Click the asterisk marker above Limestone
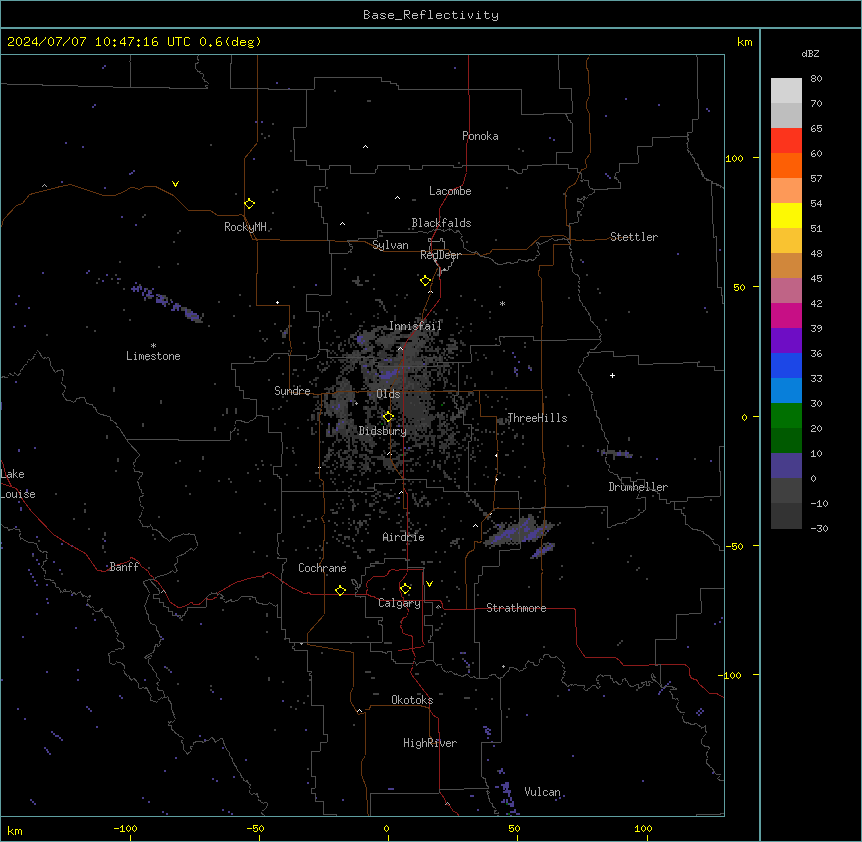Viewport: 862px width, 842px height. (153, 346)
